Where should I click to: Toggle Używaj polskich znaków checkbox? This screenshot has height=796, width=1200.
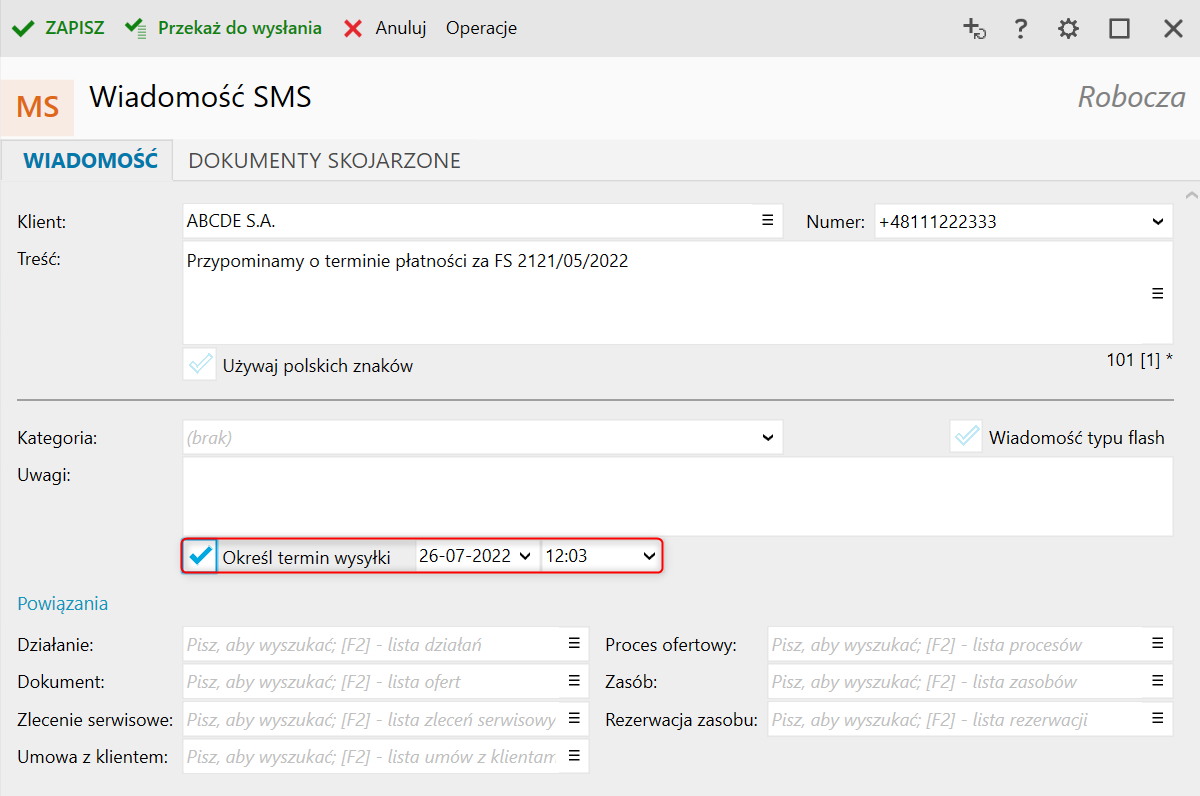click(200, 364)
